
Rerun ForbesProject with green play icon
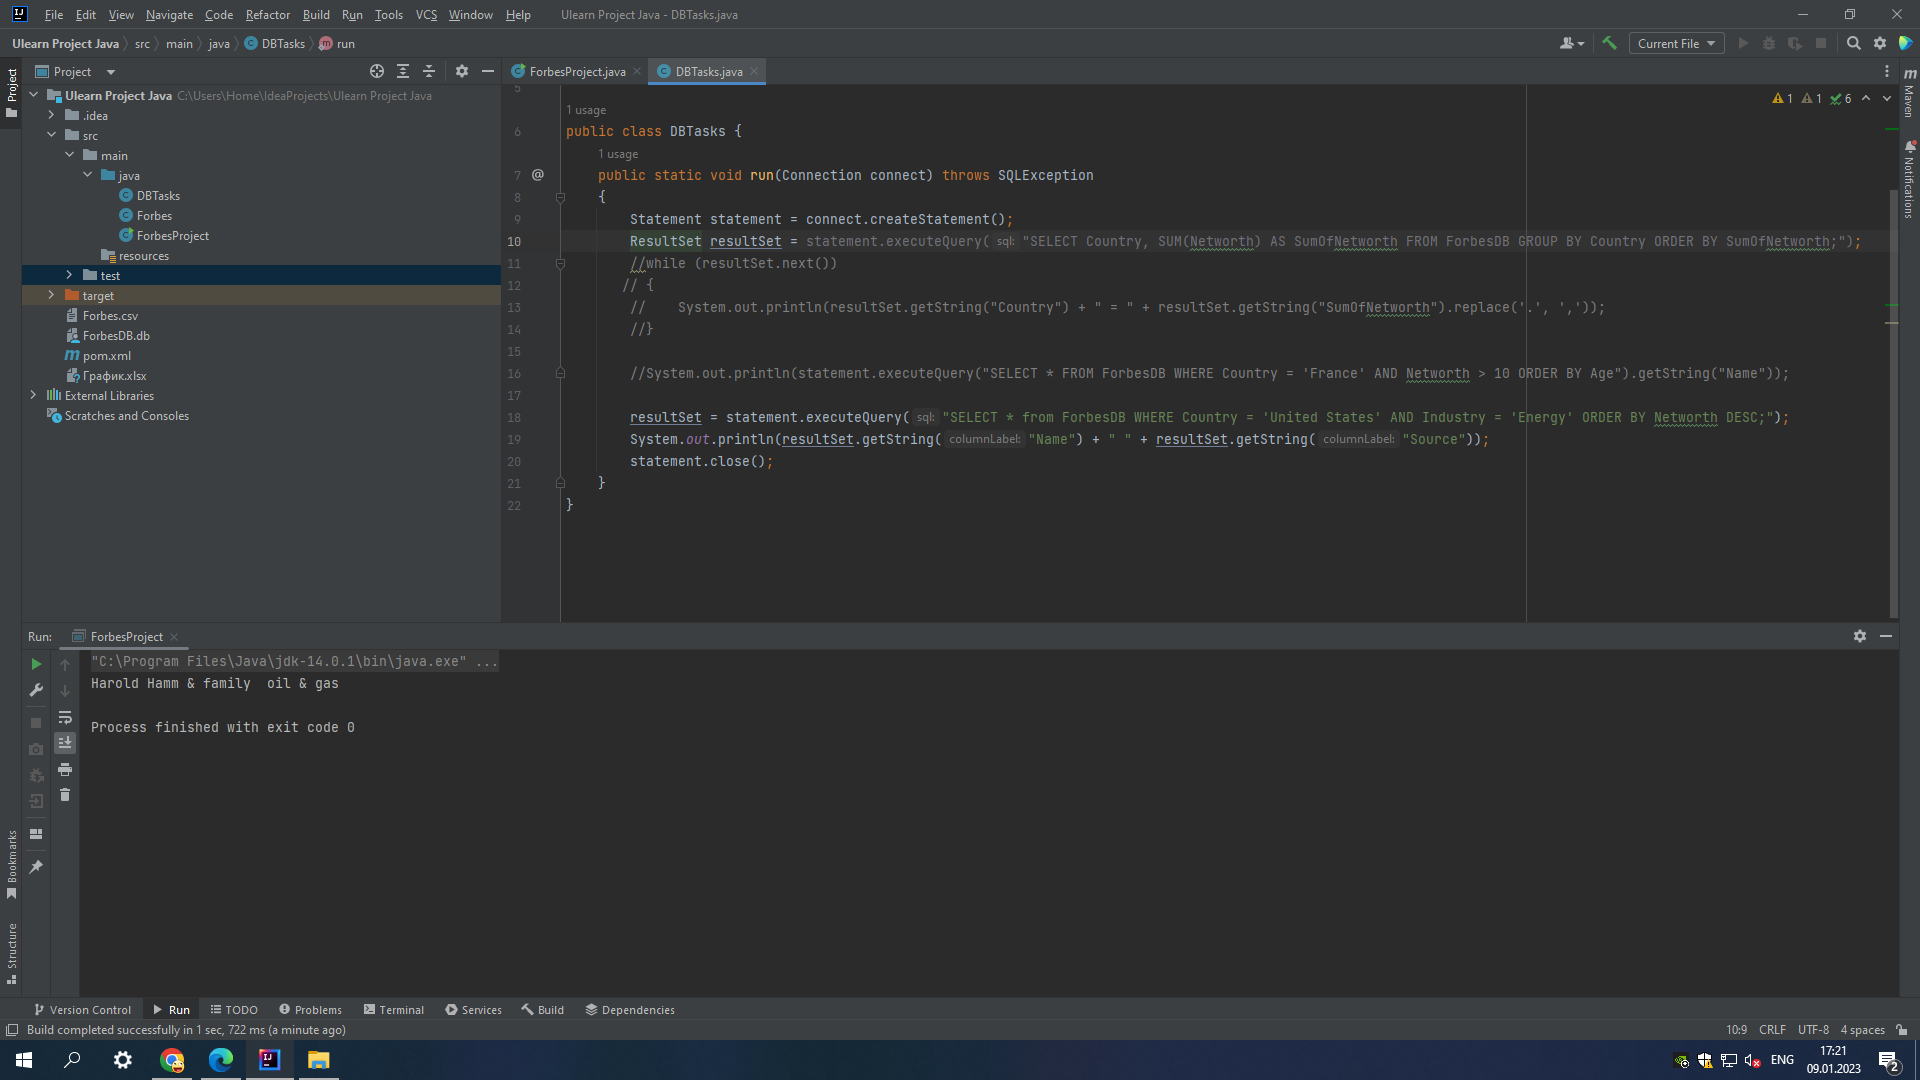pos(36,664)
